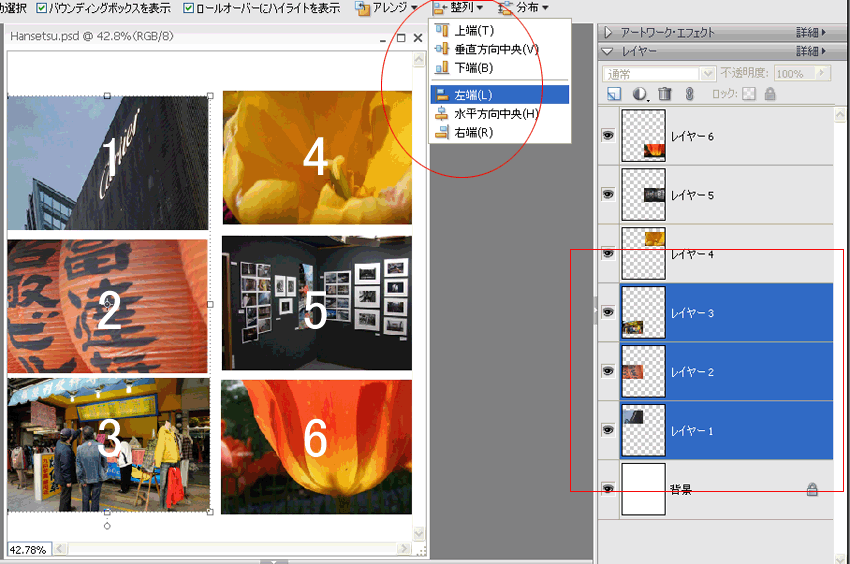Click the zoom percentage field 42.78%
The width and height of the screenshot is (850, 564).
(x=28, y=549)
